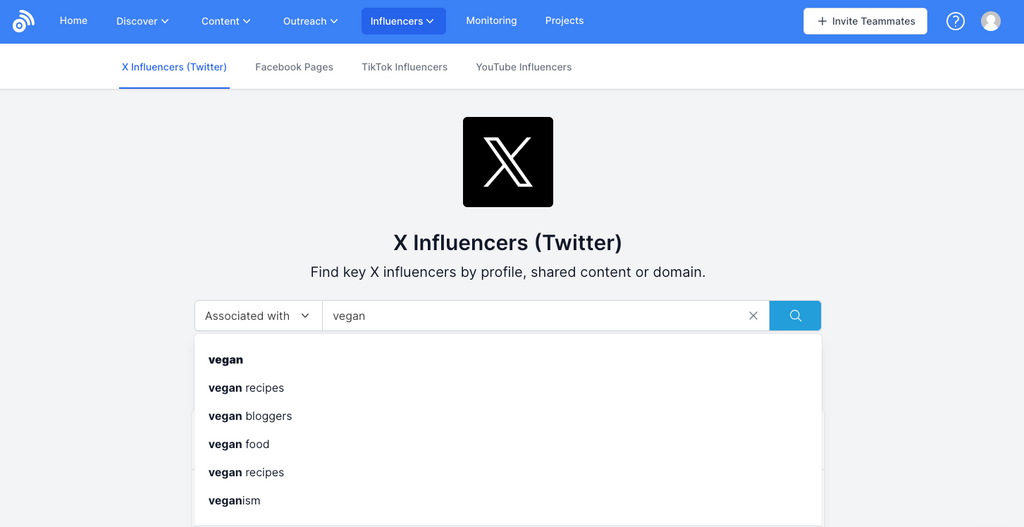Screen dimensions: 1024x527
Task: Select the YouTube Influencers tab
Action: 523,67
